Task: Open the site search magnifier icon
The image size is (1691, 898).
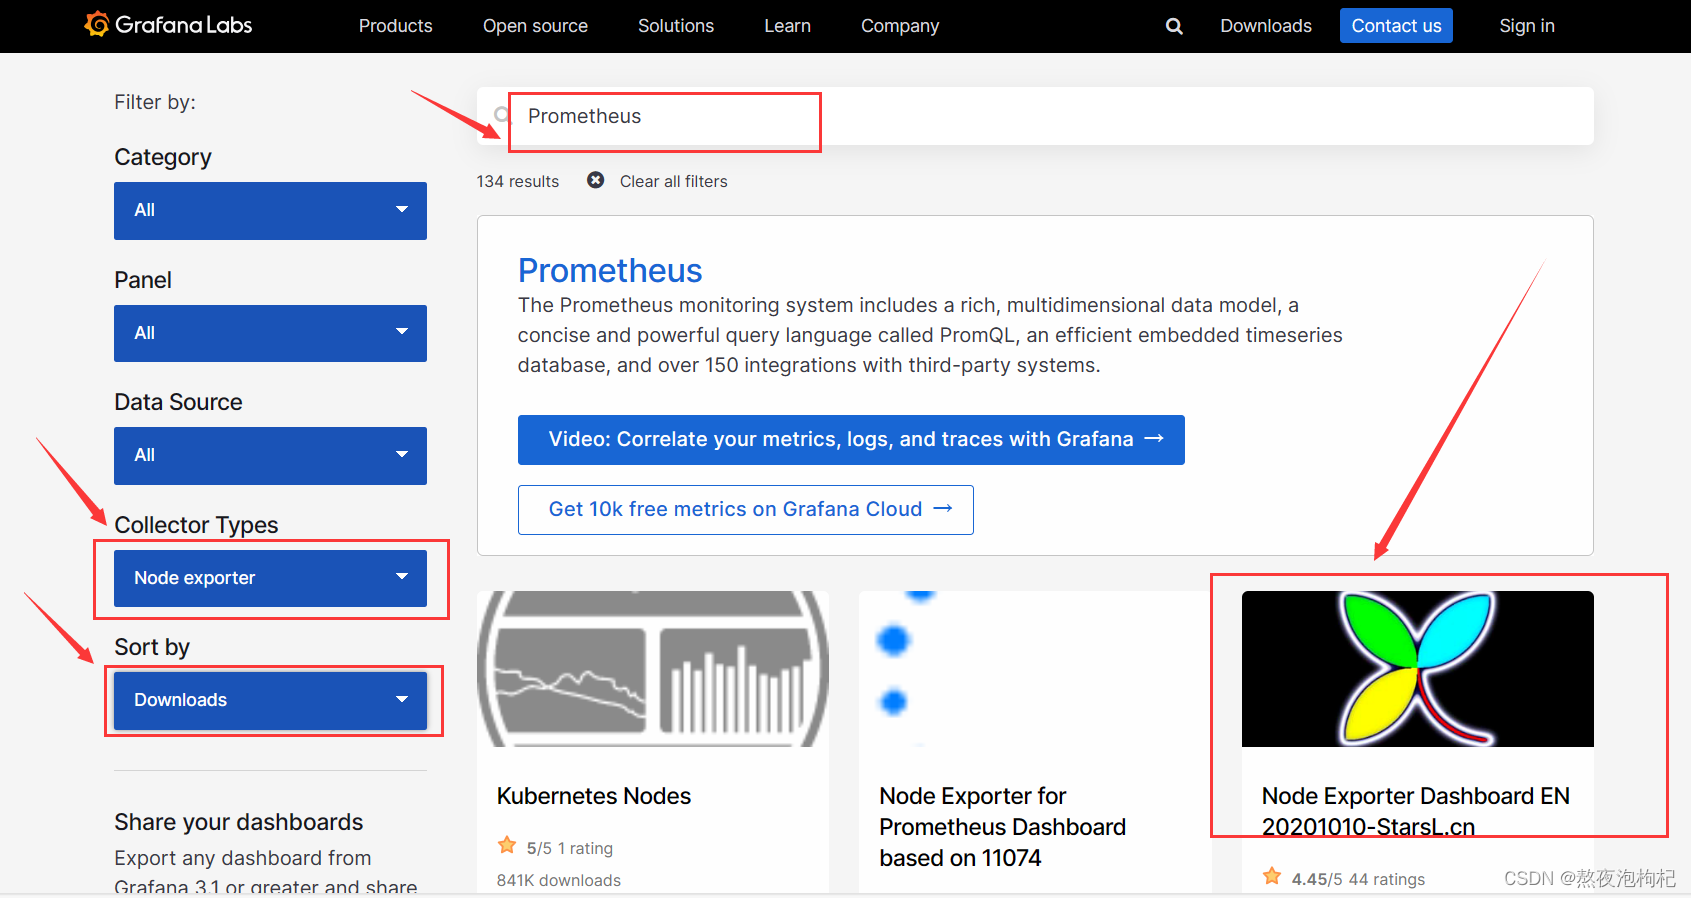Action: pyautogui.click(x=1174, y=26)
